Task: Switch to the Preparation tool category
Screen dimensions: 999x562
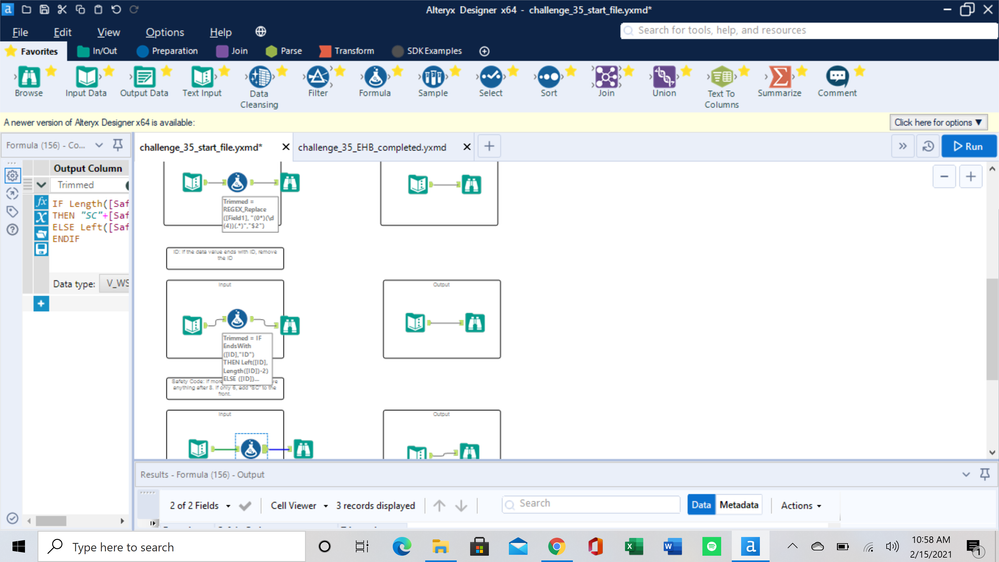Action: click(x=168, y=51)
